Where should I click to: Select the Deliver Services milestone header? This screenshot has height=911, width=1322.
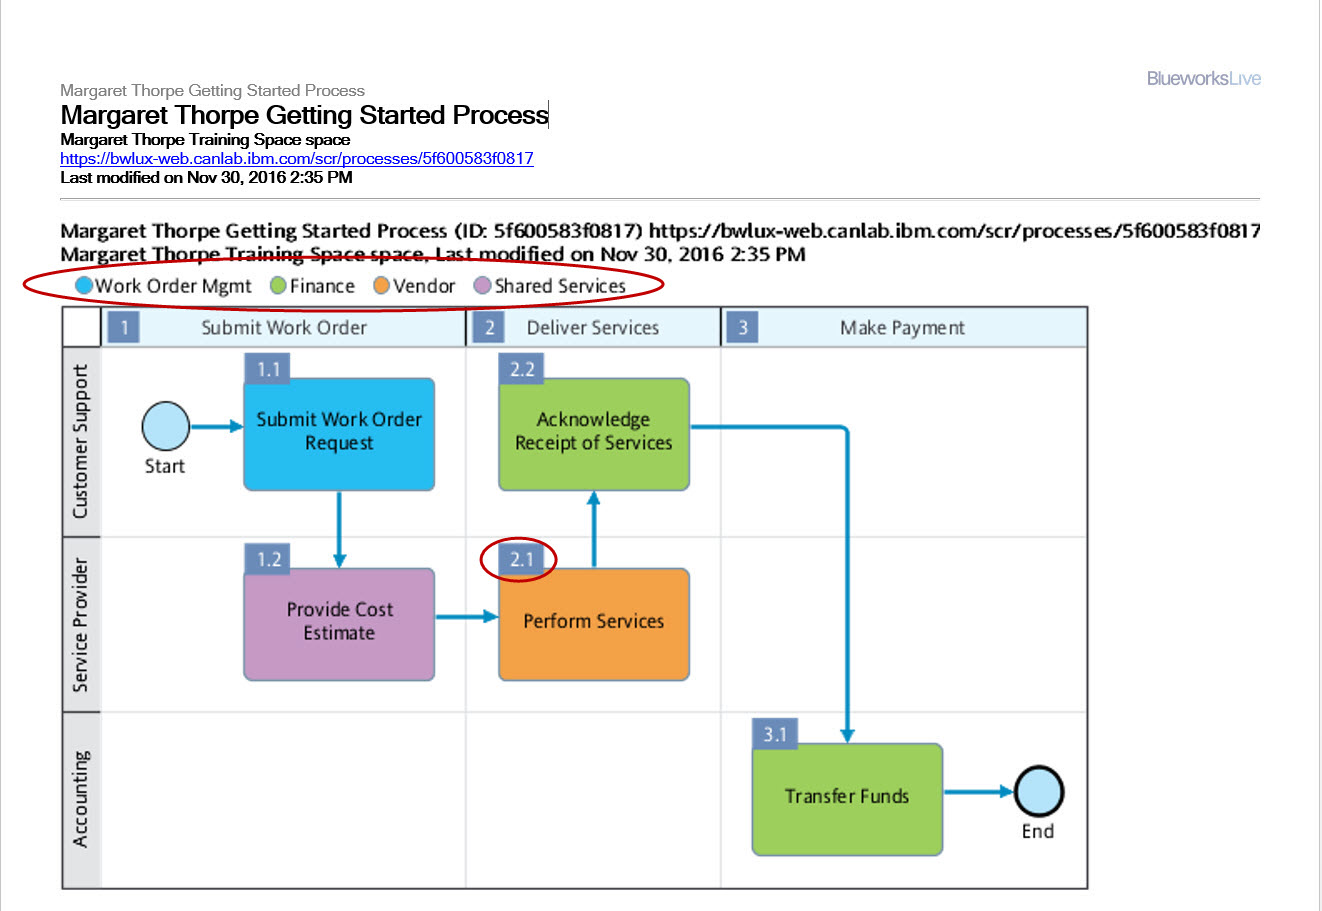(593, 327)
